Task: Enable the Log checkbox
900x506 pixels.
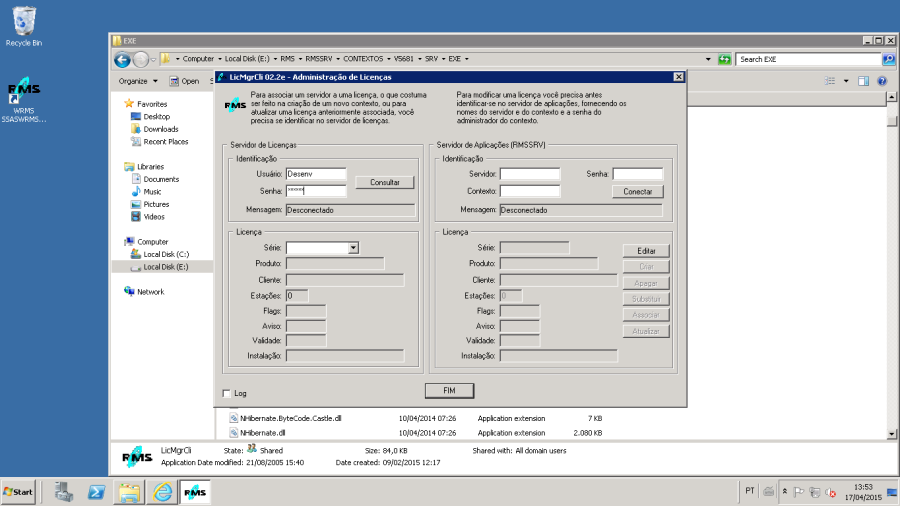Action: (226, 393)
